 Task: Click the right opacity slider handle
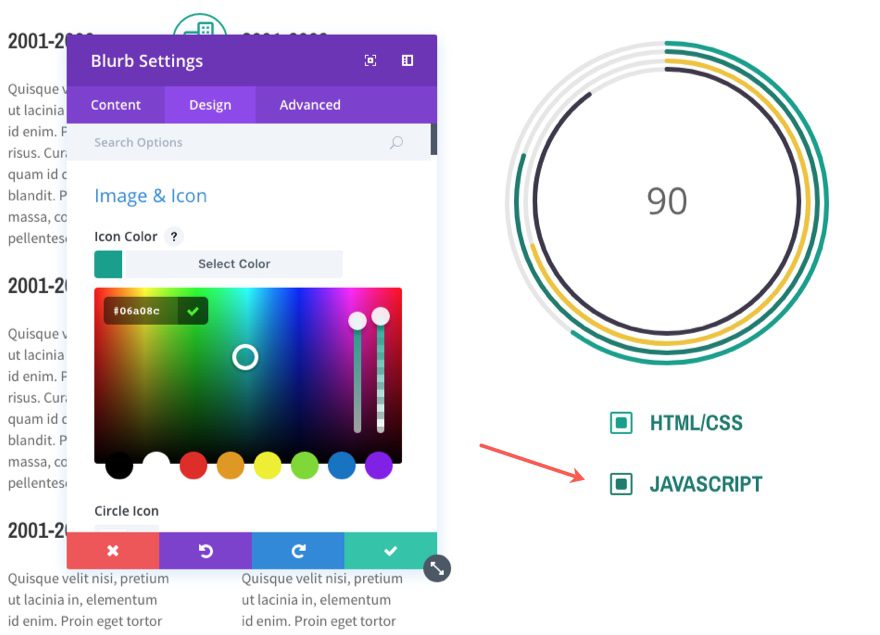[x=381, y=316]
